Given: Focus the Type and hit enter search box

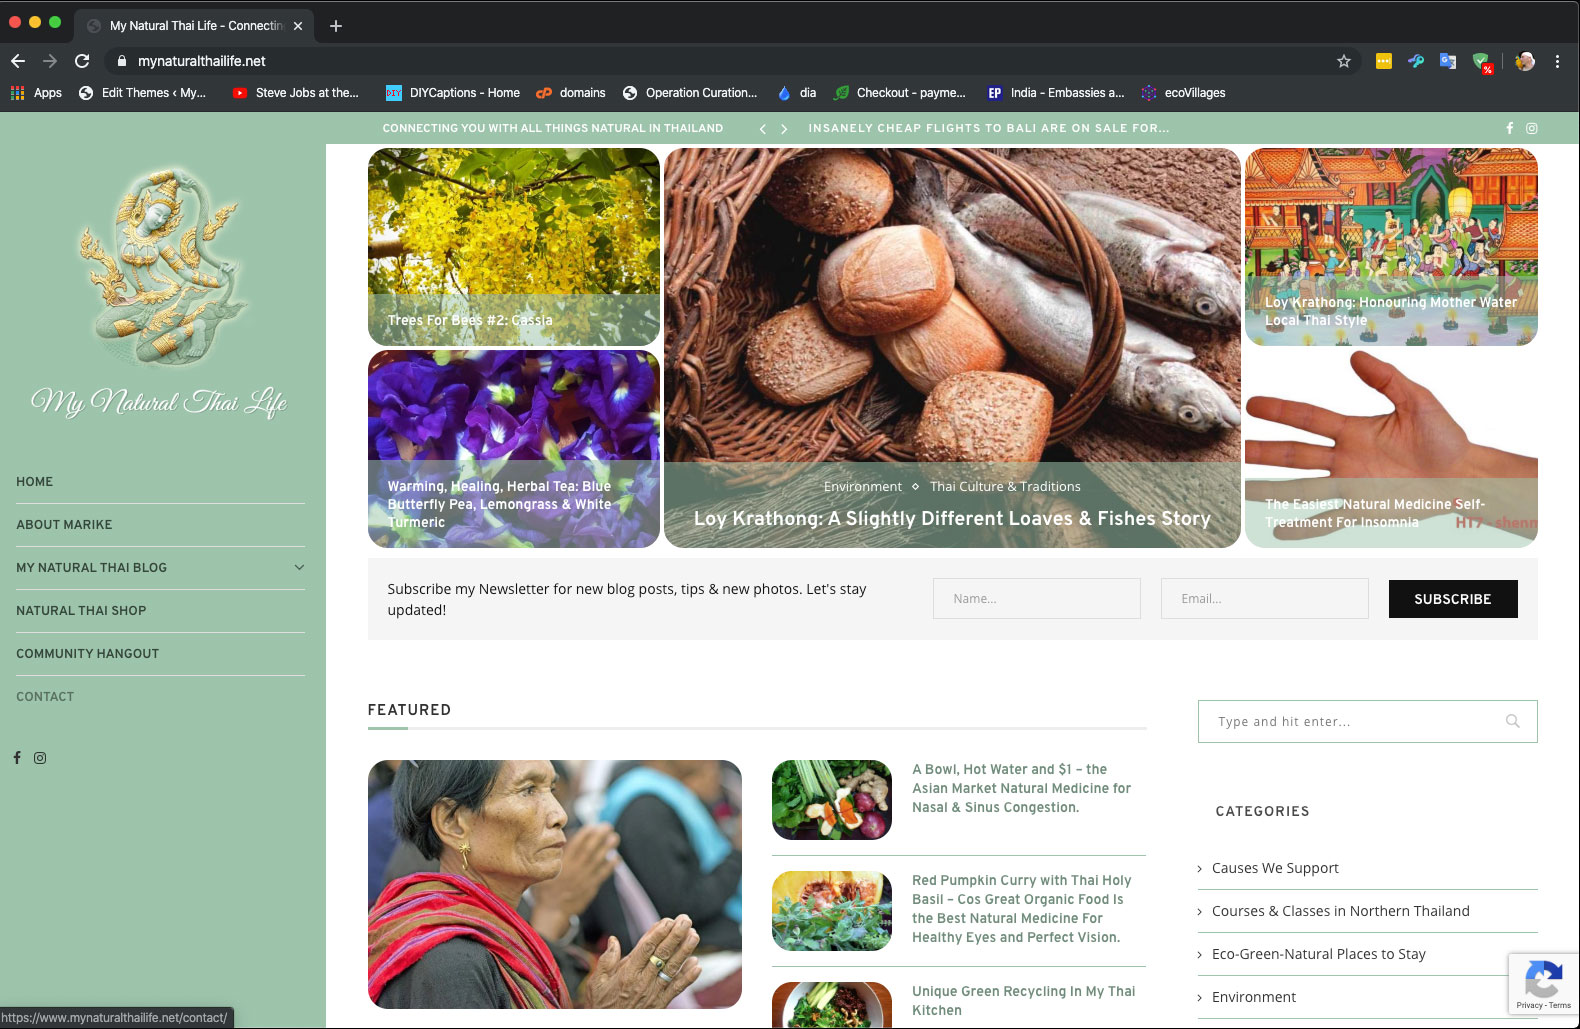Looking at the screenshot, I should tap(1367, 722).
